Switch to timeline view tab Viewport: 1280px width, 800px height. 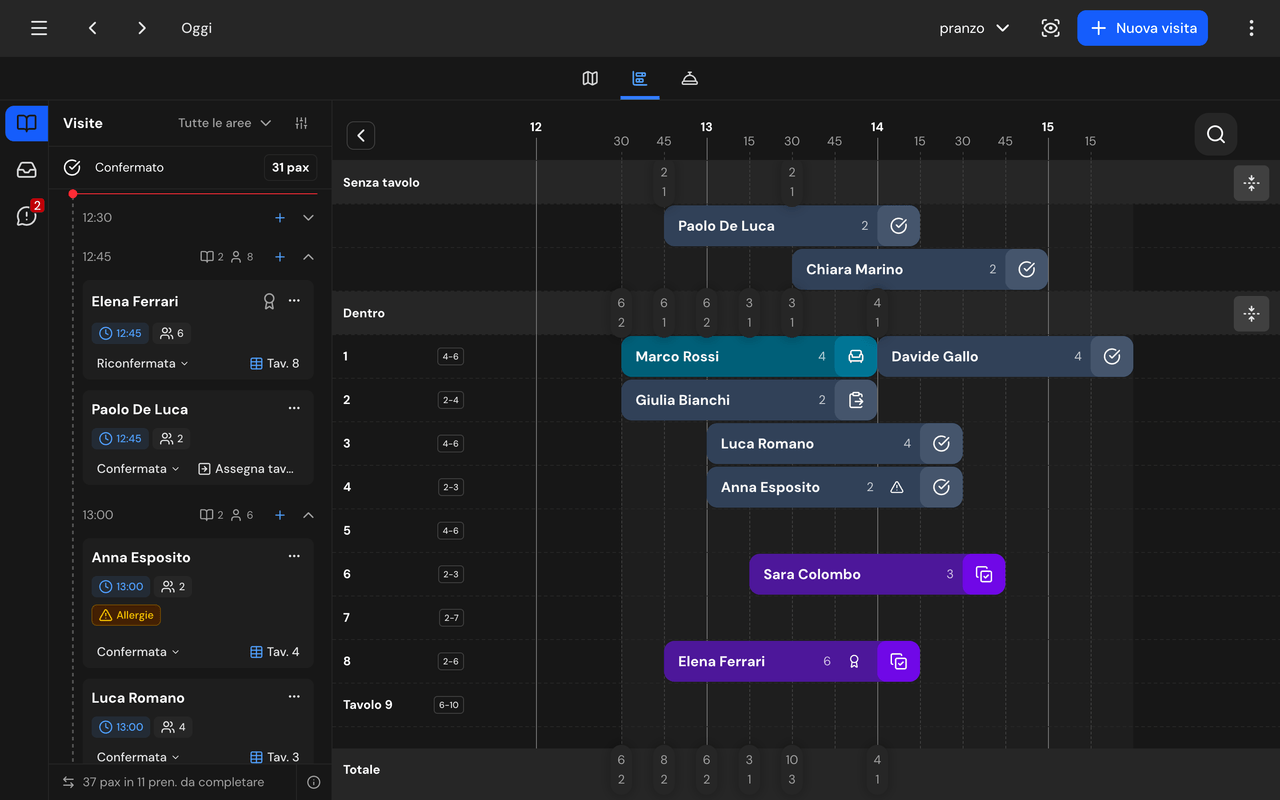639,78
